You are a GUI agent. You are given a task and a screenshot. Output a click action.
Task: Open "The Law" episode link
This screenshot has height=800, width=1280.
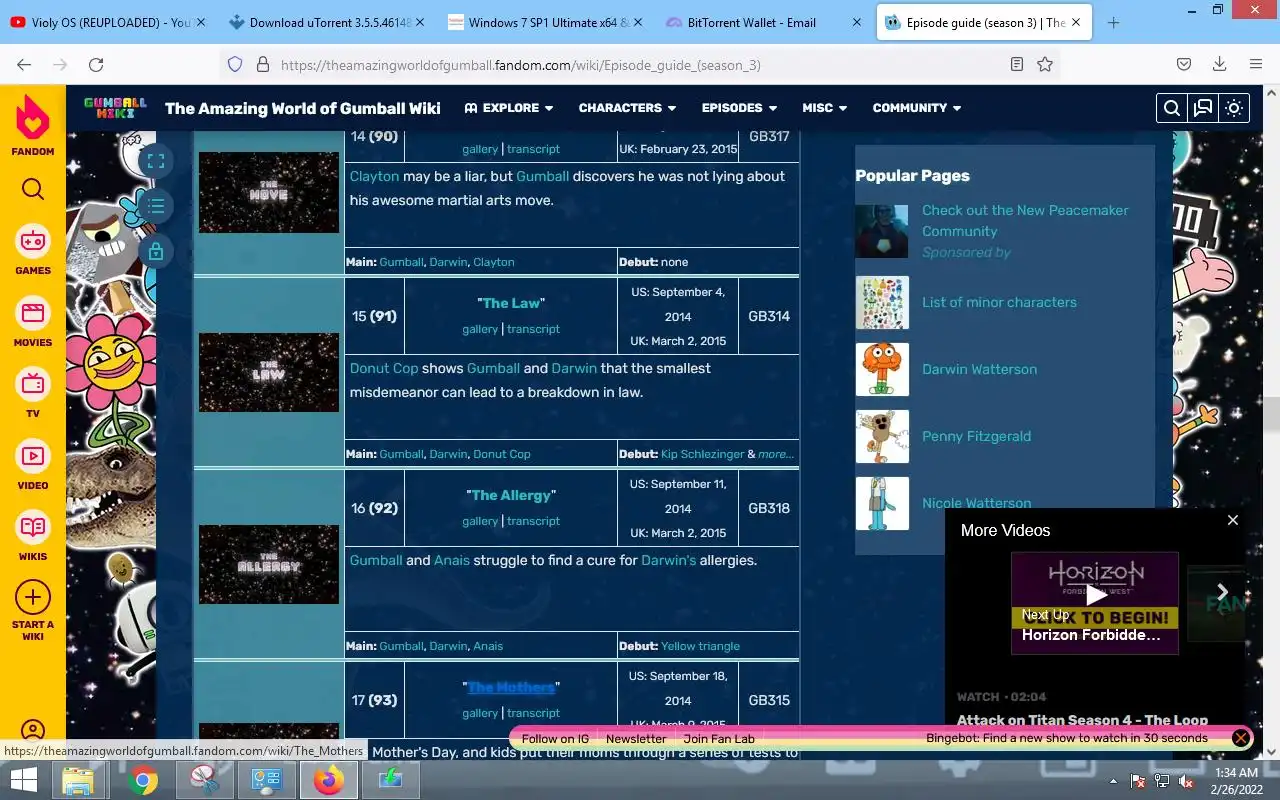click(x=511, y=303)
